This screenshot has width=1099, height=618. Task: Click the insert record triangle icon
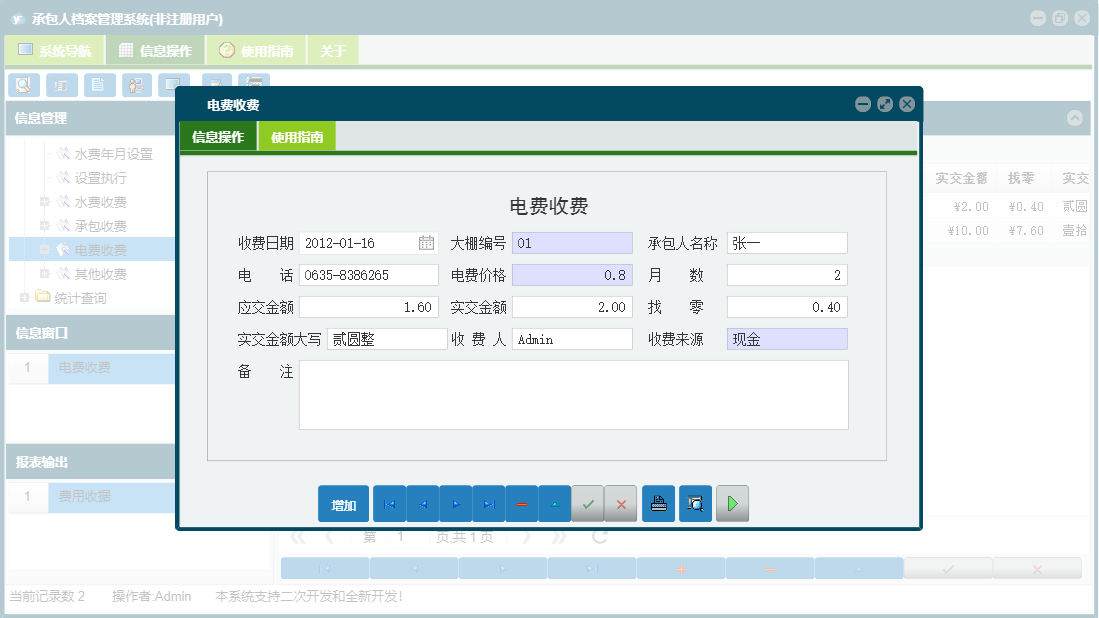pos(554,503)
